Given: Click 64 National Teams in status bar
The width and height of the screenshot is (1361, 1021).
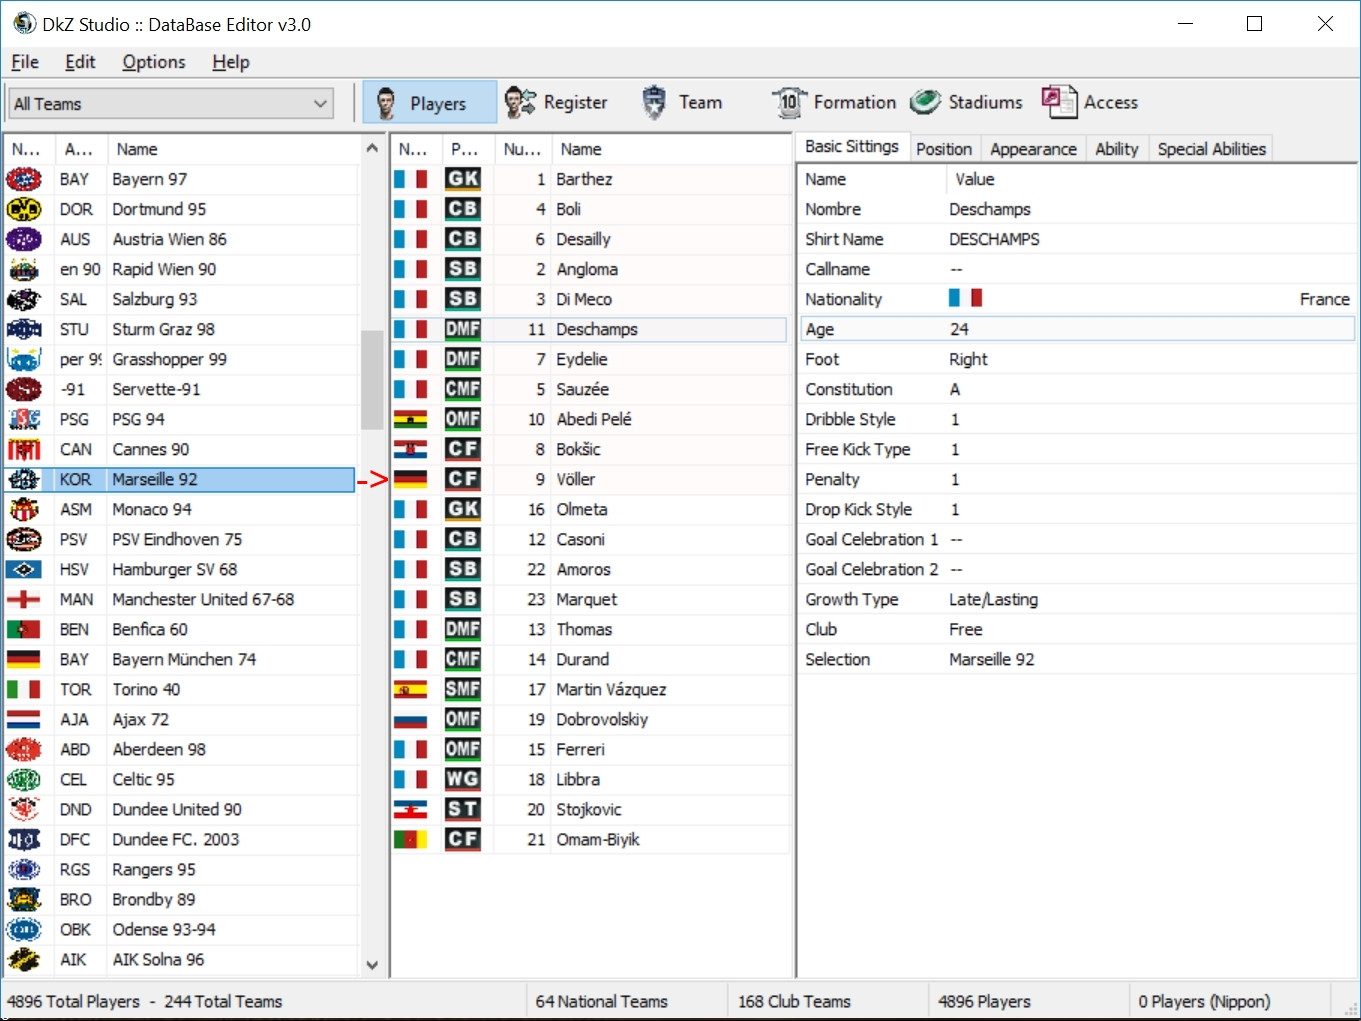Looking at the screenshot, I should (x=601, y=1001).
